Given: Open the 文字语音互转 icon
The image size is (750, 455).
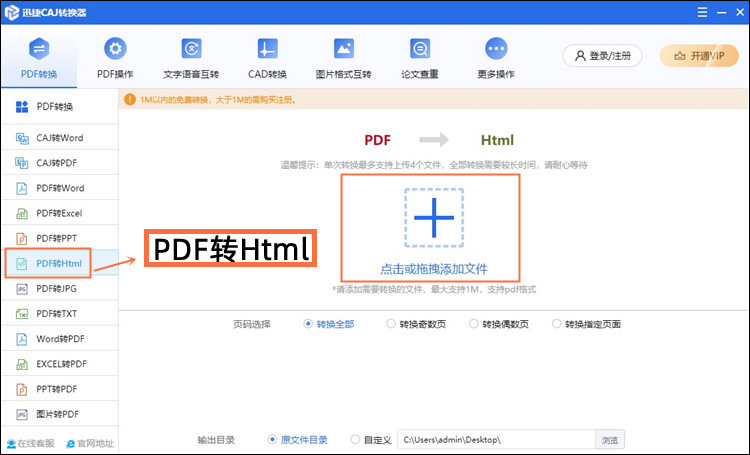Looking at the screenshot, I should point(191,49).
